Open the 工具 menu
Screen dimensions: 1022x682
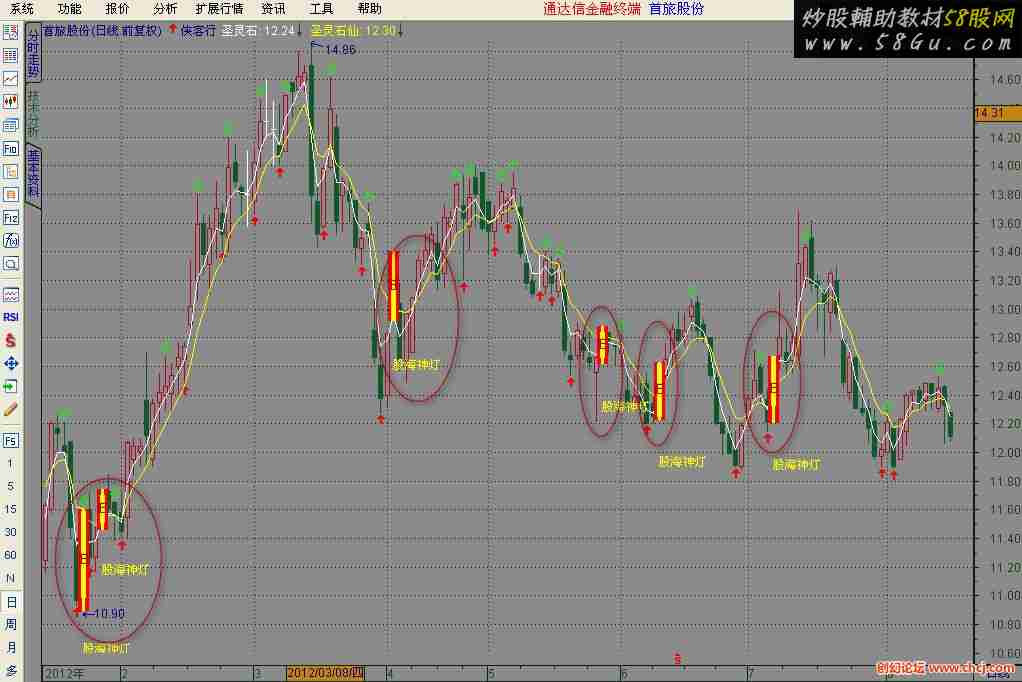(321, 8)
